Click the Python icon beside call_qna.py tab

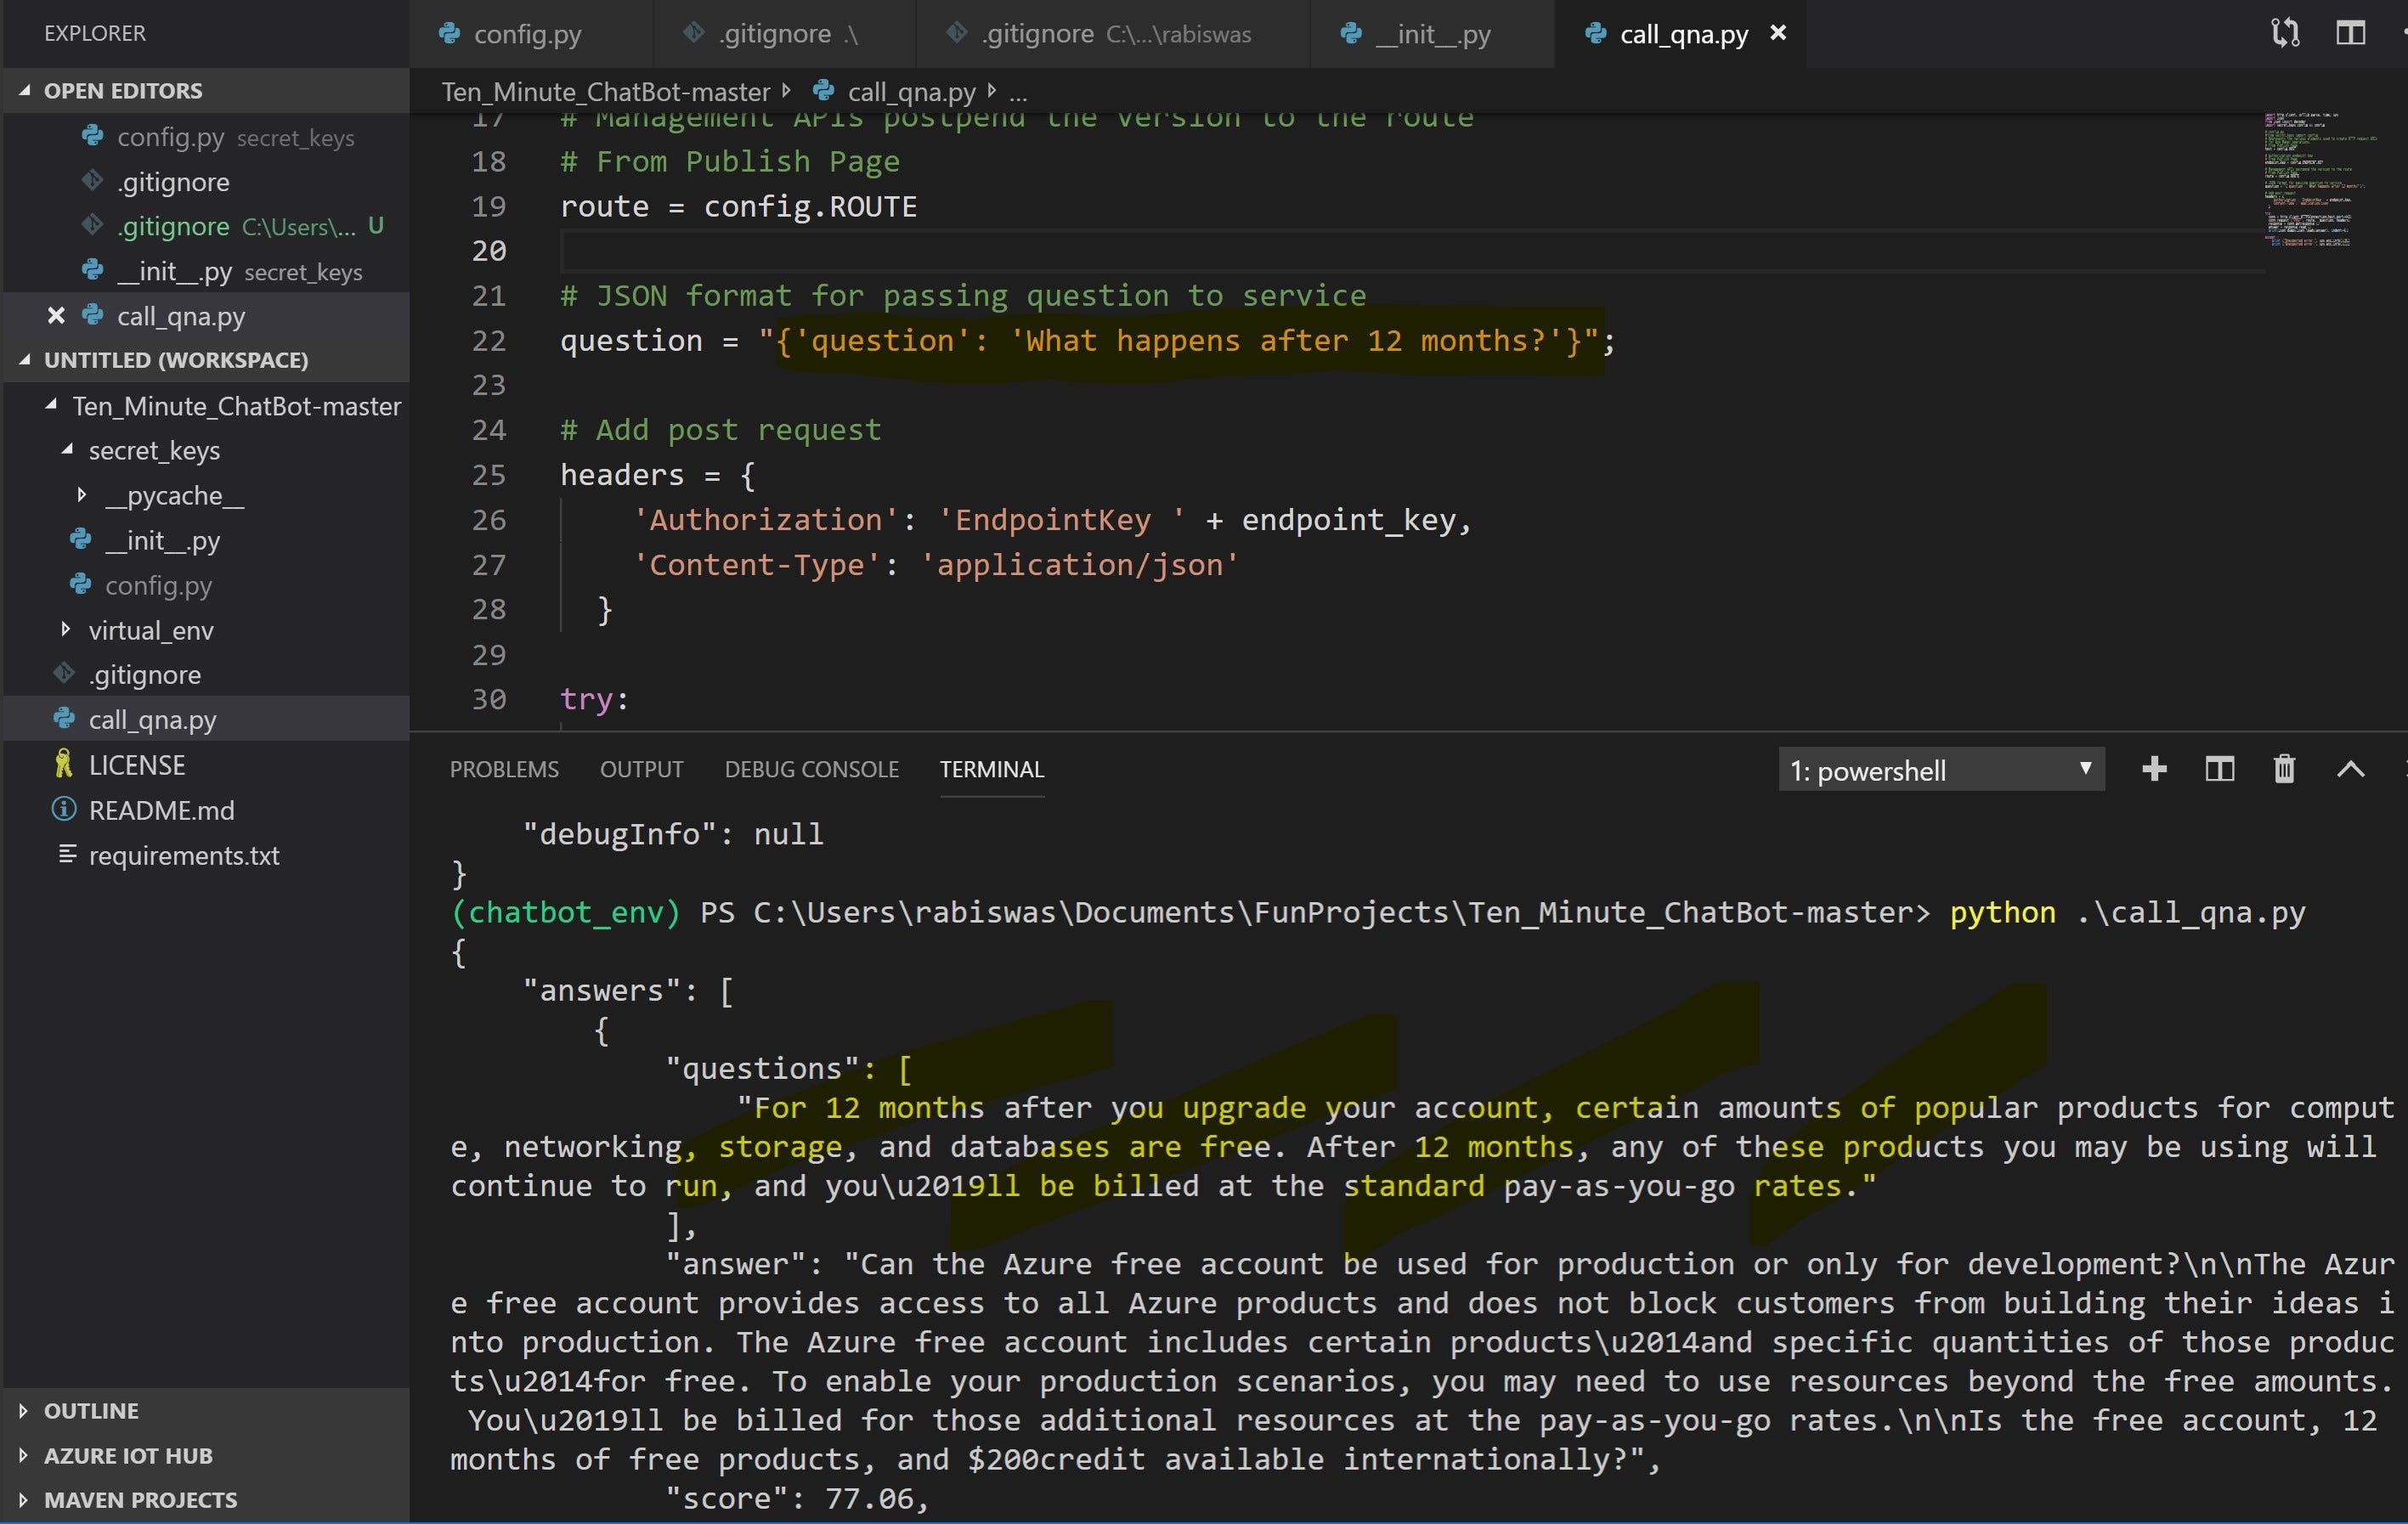[1596, 33]
